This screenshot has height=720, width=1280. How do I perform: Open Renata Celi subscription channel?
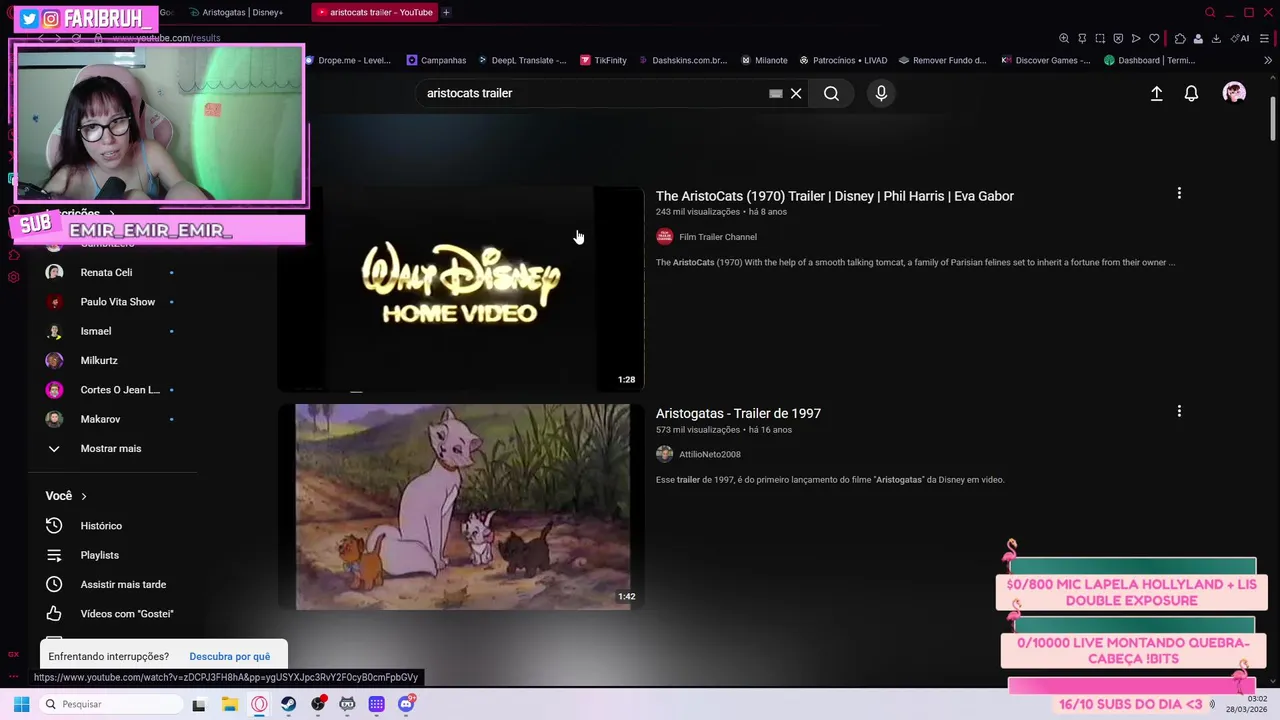pyautogui.click(x=106, y=272)
